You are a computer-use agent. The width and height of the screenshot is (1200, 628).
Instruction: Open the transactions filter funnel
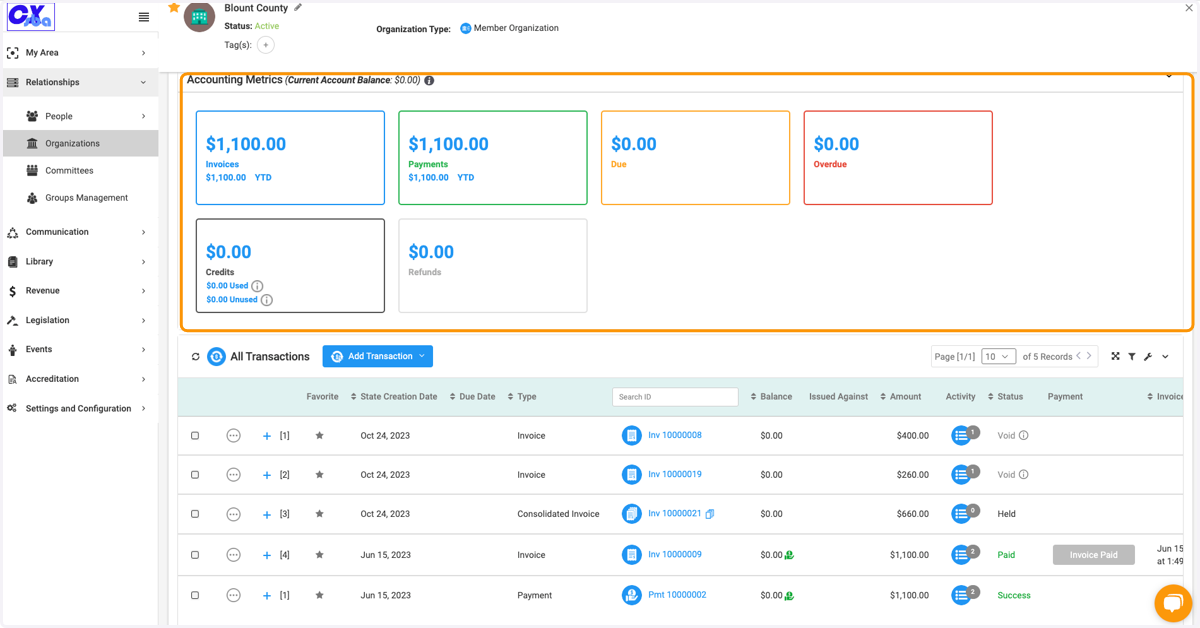(1132, 356)
